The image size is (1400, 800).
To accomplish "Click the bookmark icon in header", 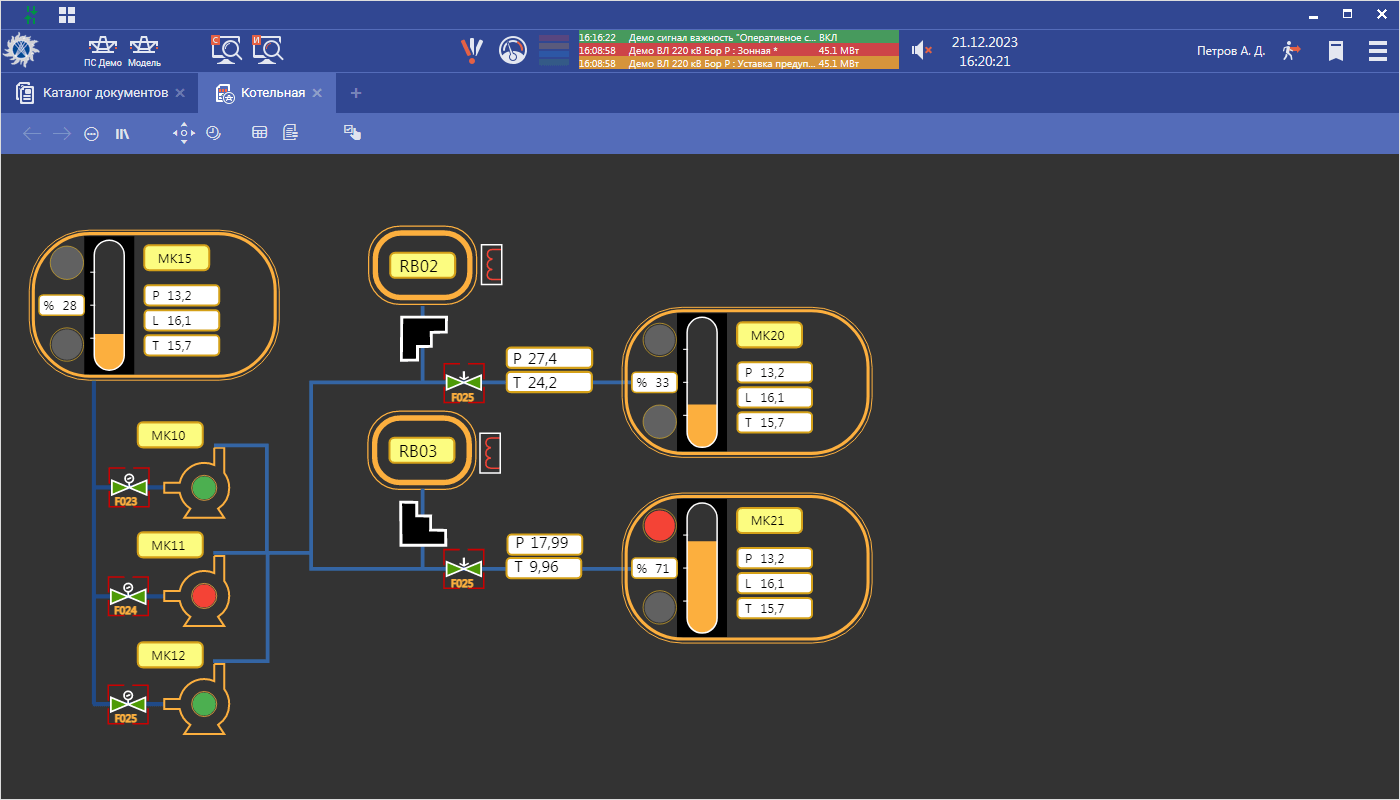I will pyautogui.click(x=1335, y=51).
